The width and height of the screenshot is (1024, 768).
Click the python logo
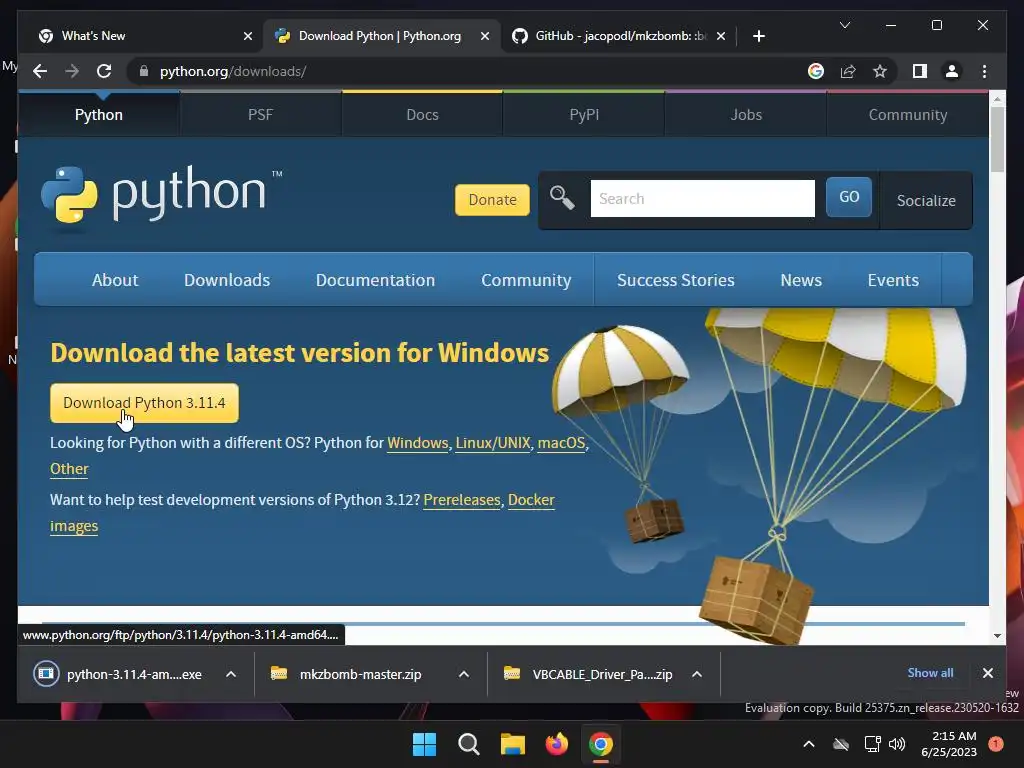(x=161, y=195)
